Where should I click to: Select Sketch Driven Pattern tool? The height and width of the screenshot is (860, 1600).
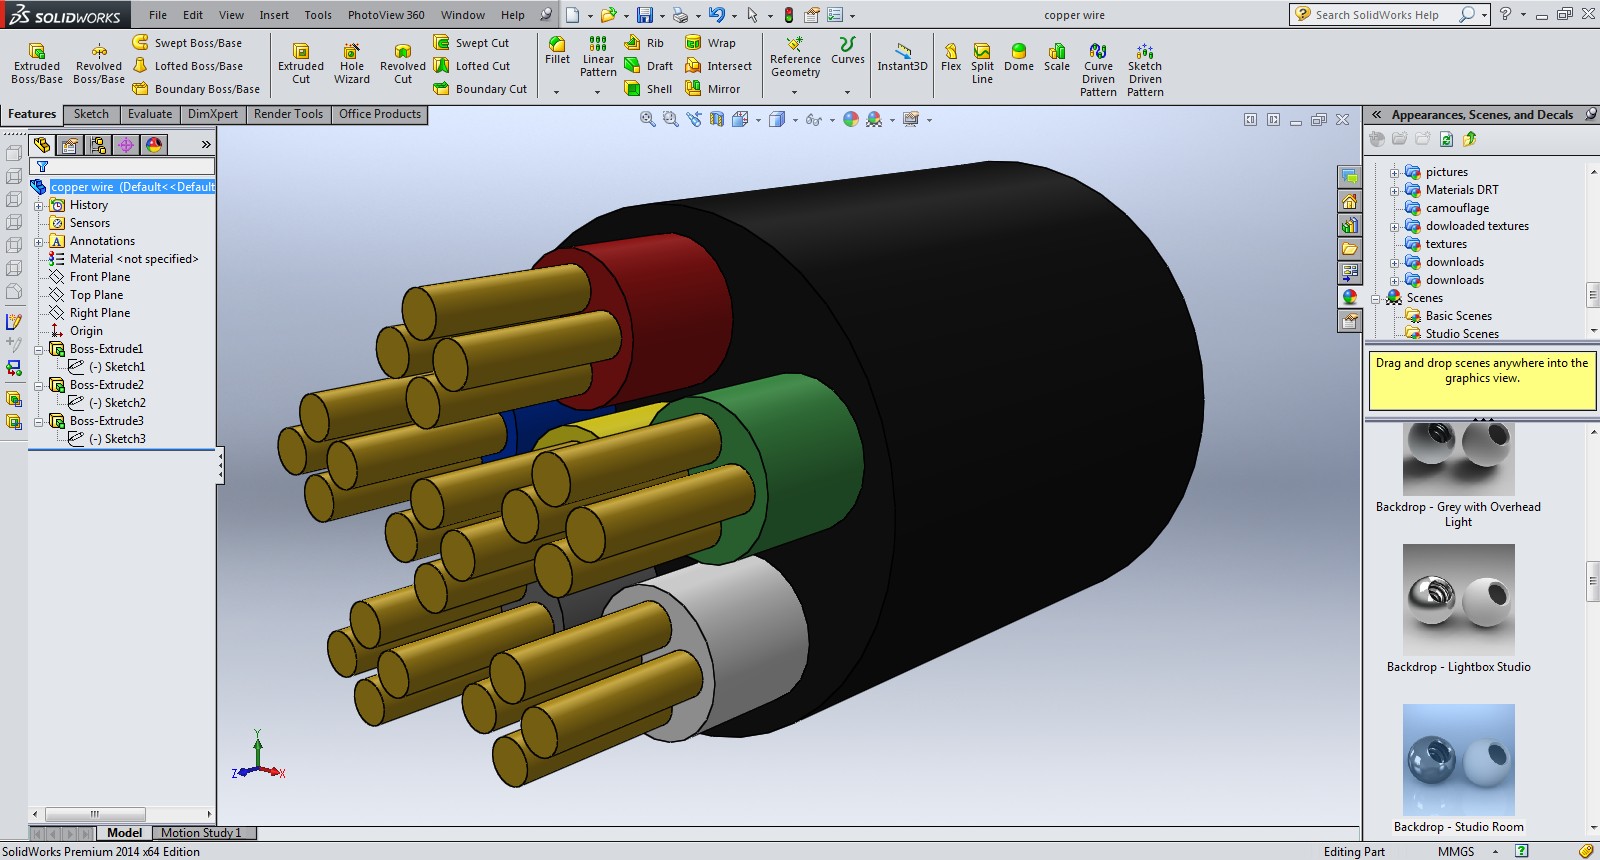click(x=1145, y=70)
